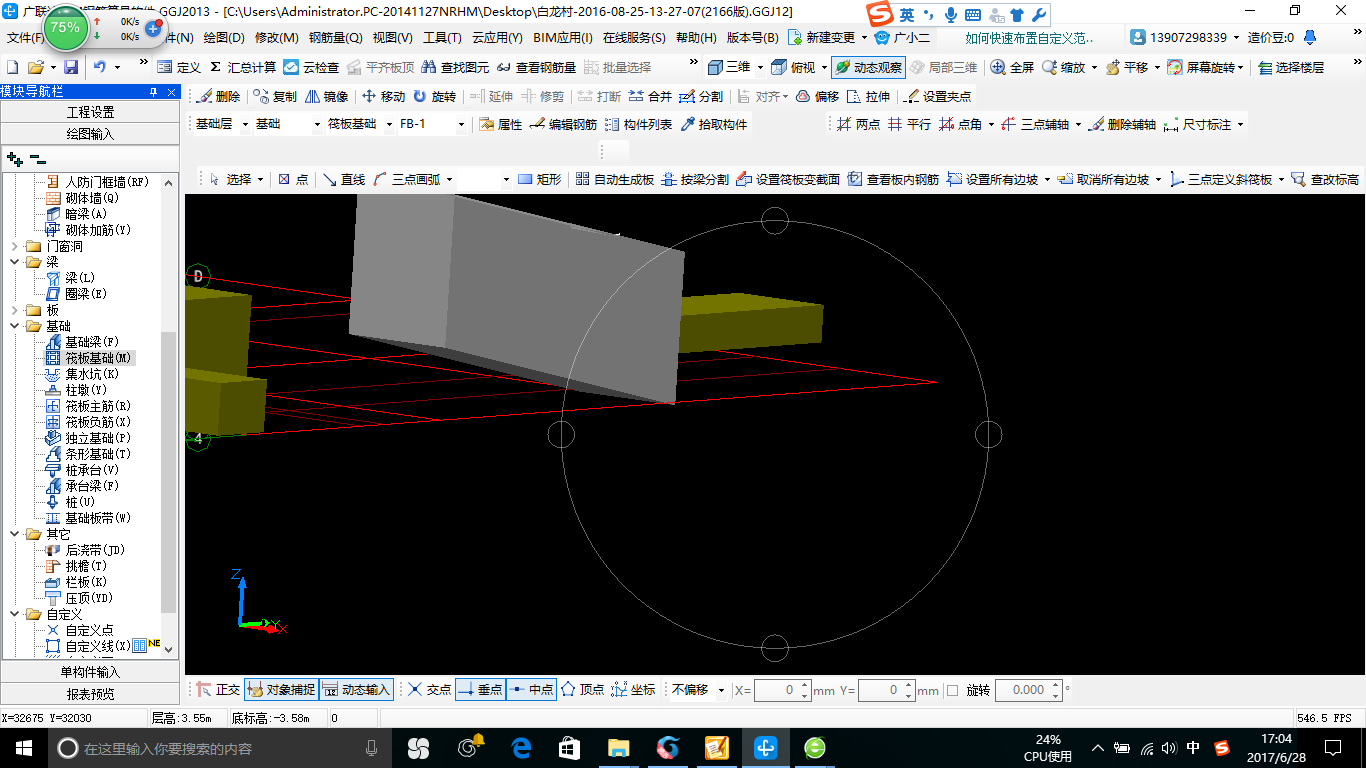1366x768 pixels.
Task: Toggle 中点 midpoint snap
Action: pos(531,690)
